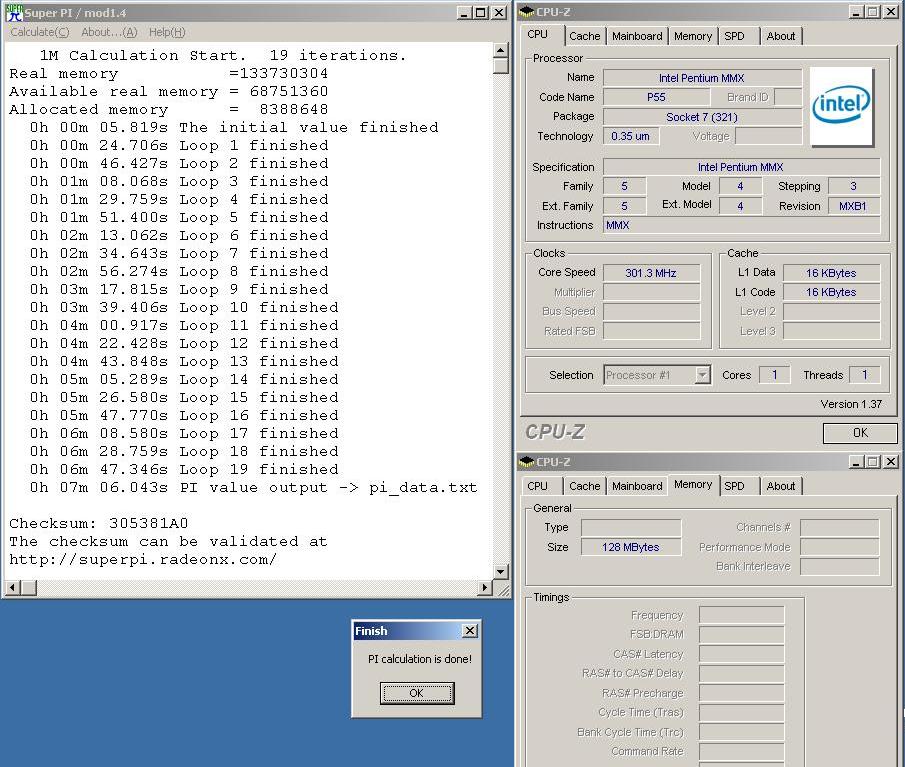Click the Cores value field
This screenshot has width=905, height=767.
point(775,375)
